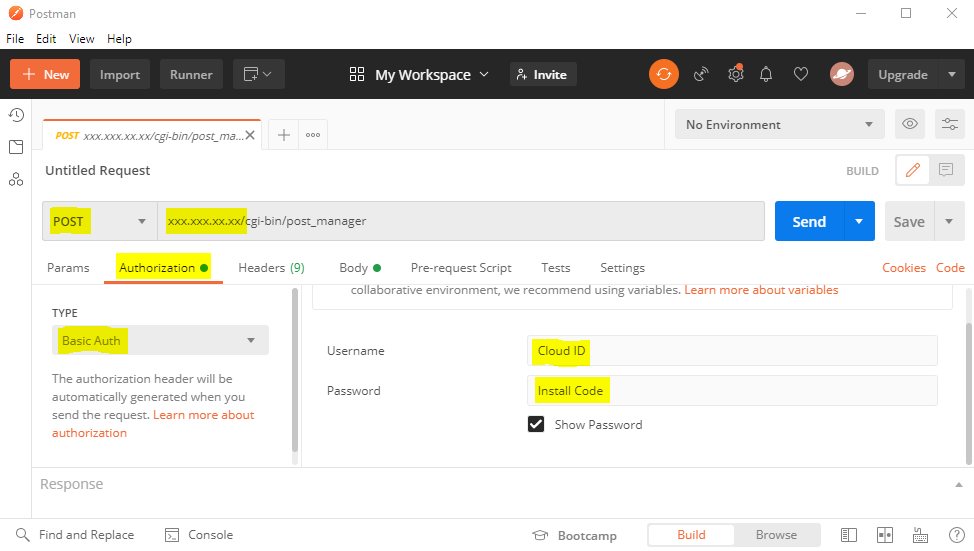
Task: Switch to the Params tab
Action: pyautogui.click(x=68, y=268)
